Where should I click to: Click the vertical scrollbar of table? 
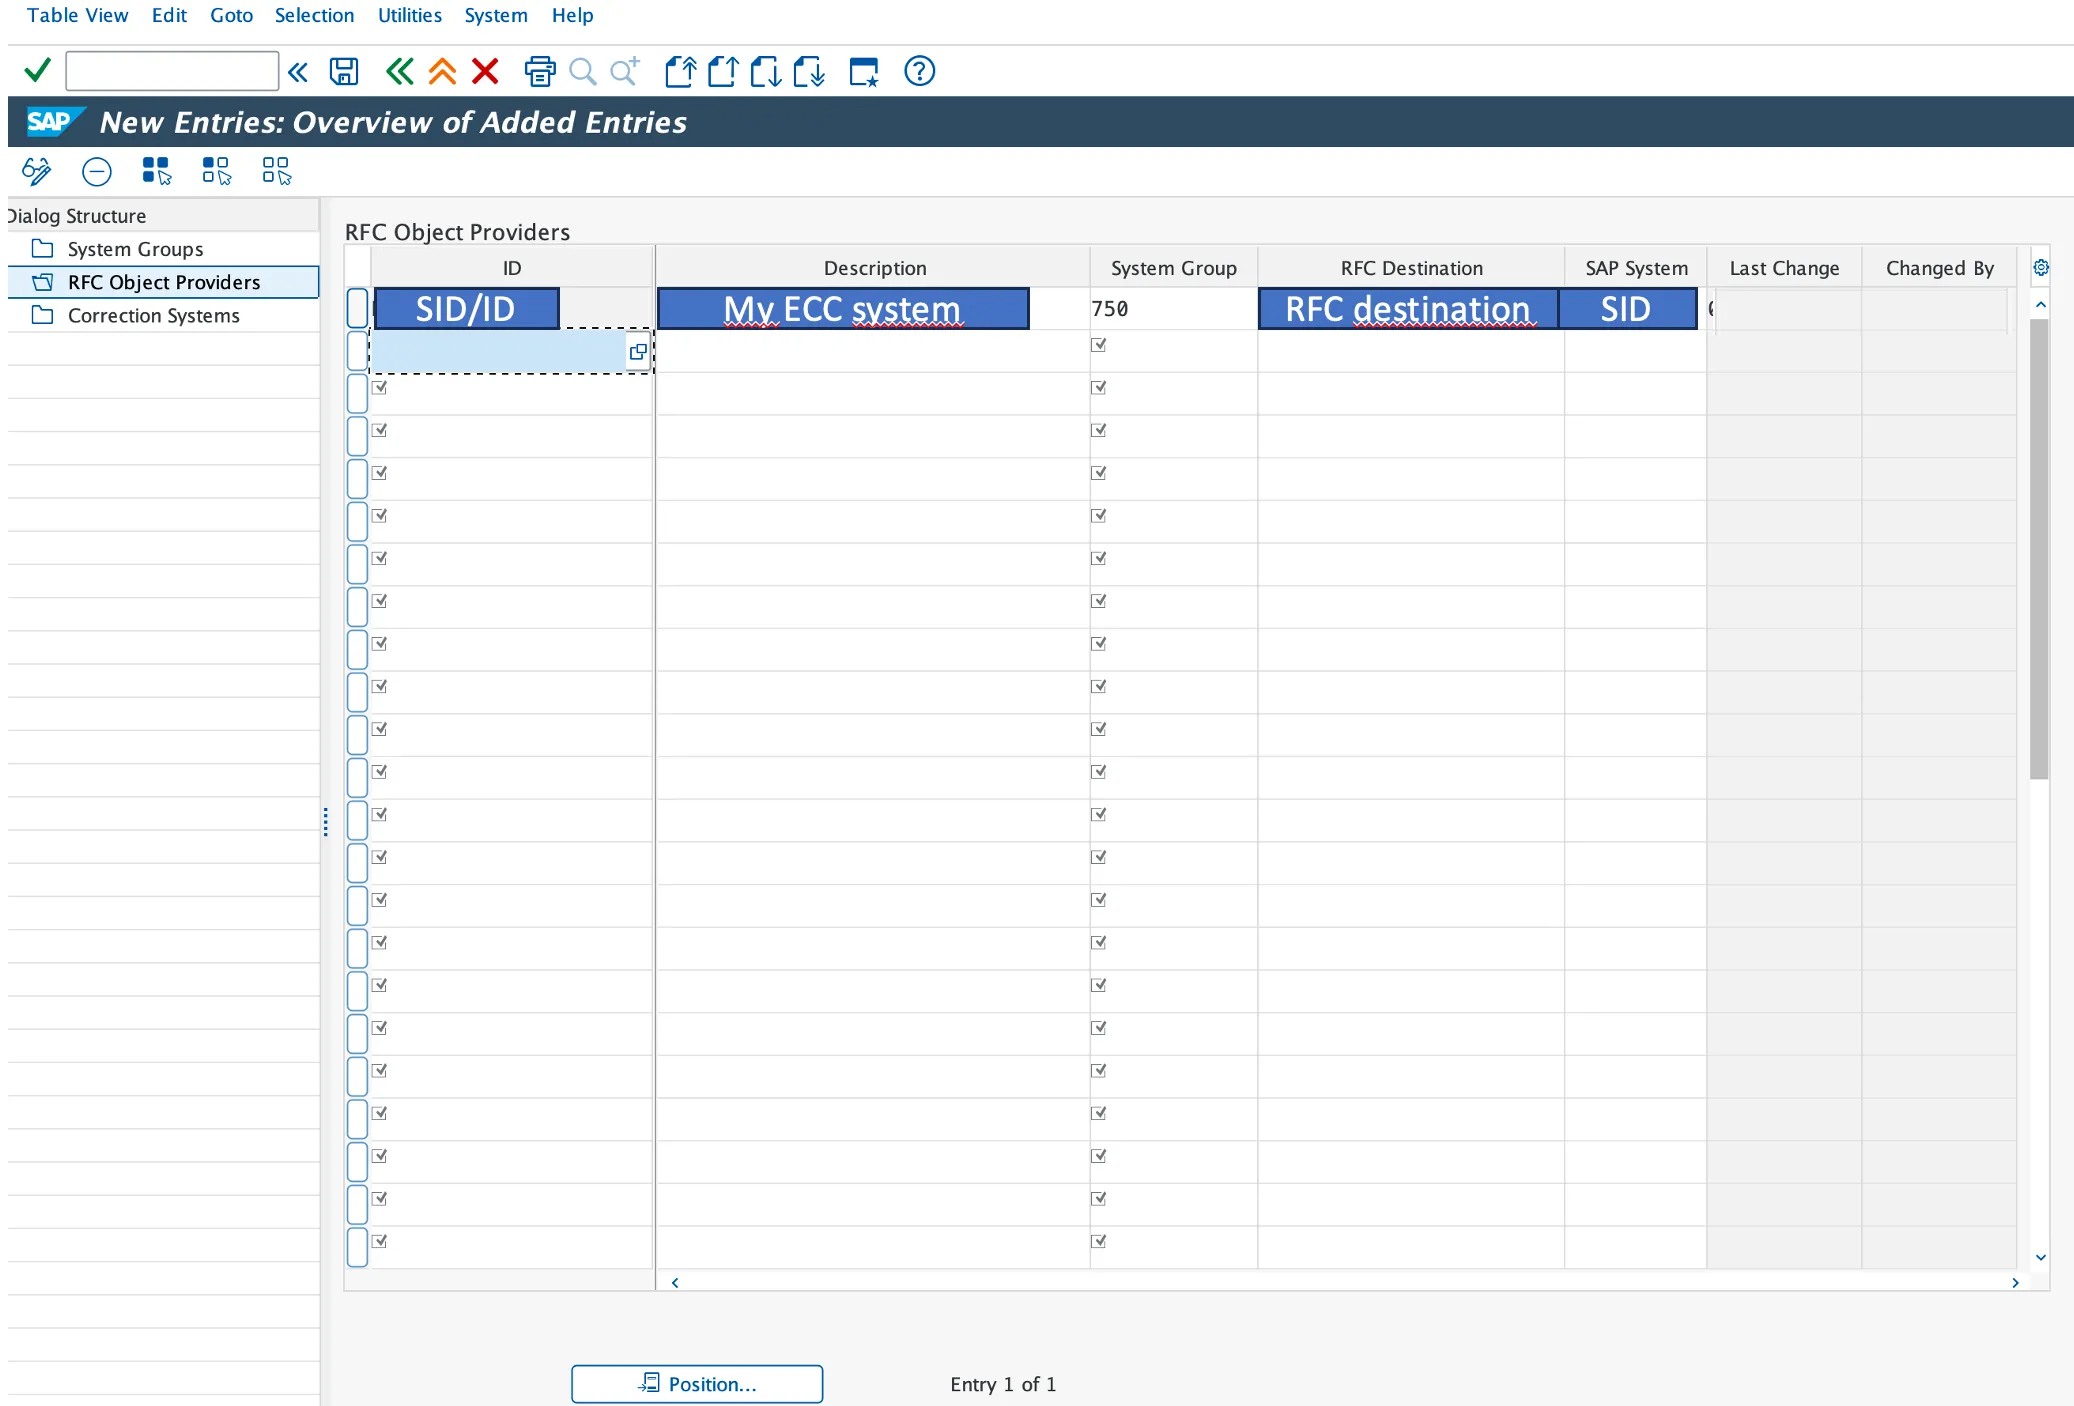click(x=2040, y=550)
